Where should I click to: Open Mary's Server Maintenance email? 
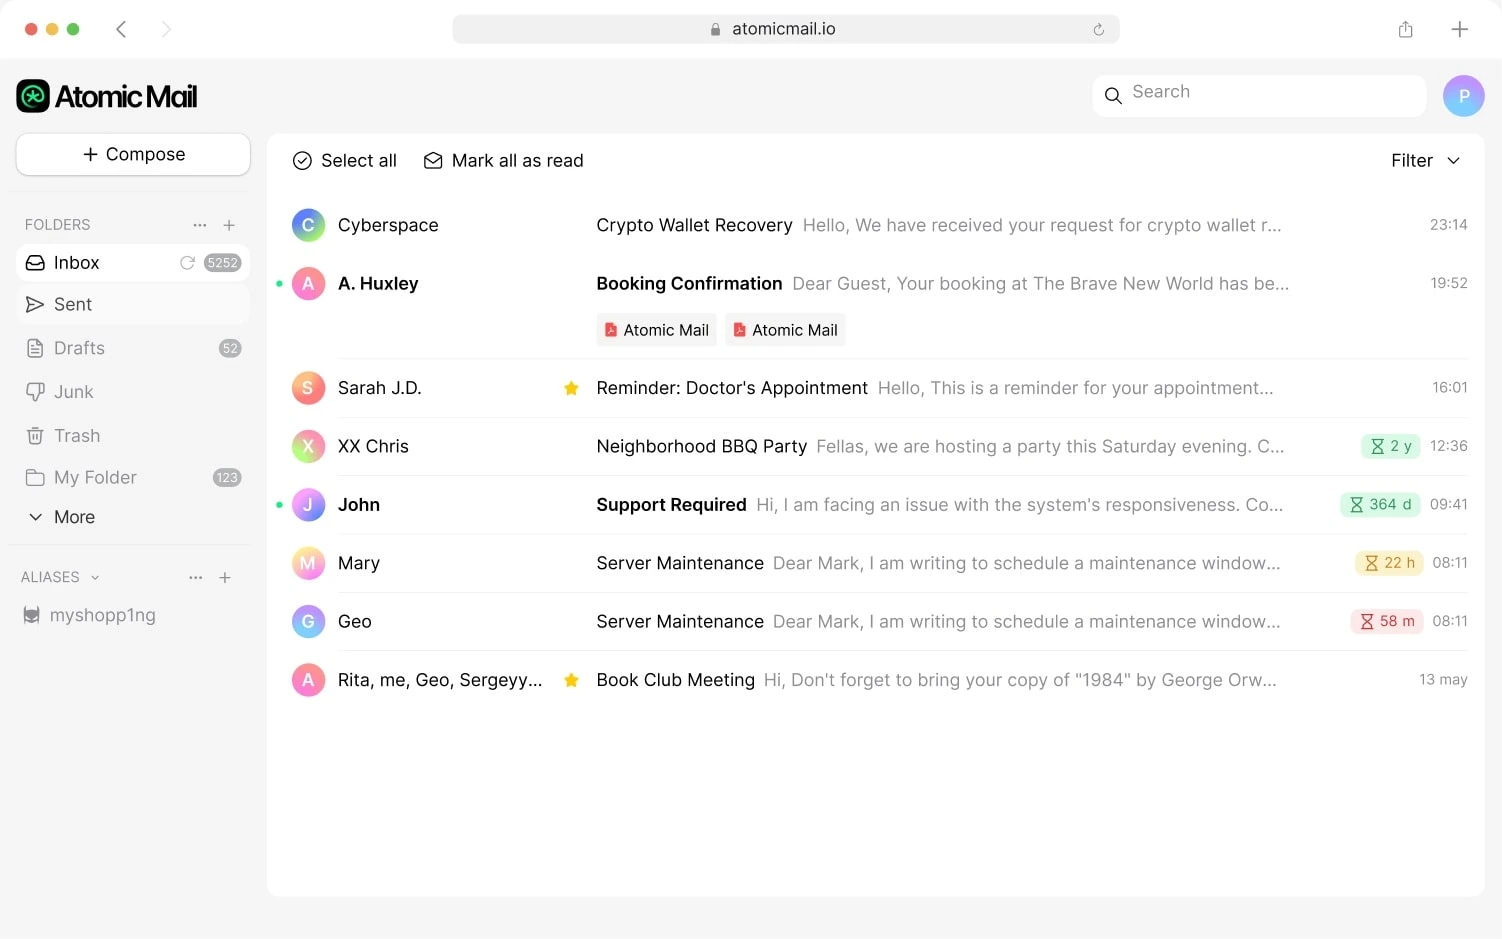coord(680,563)
